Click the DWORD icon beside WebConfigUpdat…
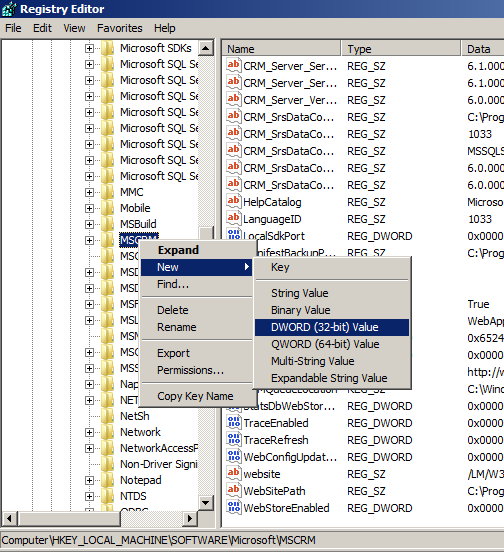 [234, 457]
